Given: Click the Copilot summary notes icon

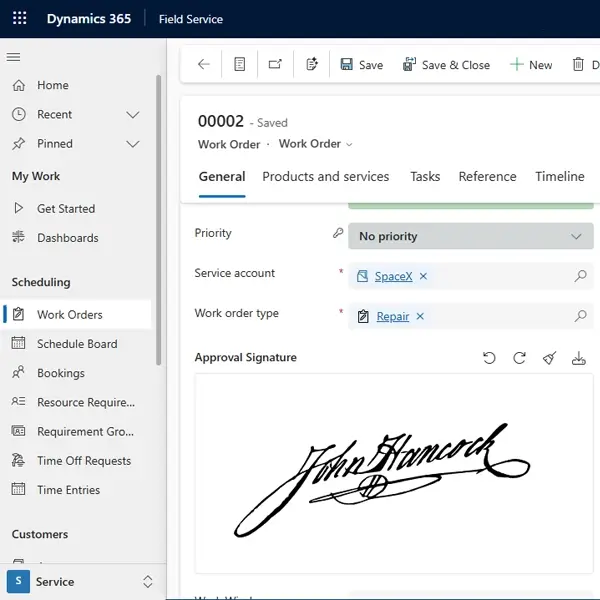Looking at the screenshot, I should 312,64.
